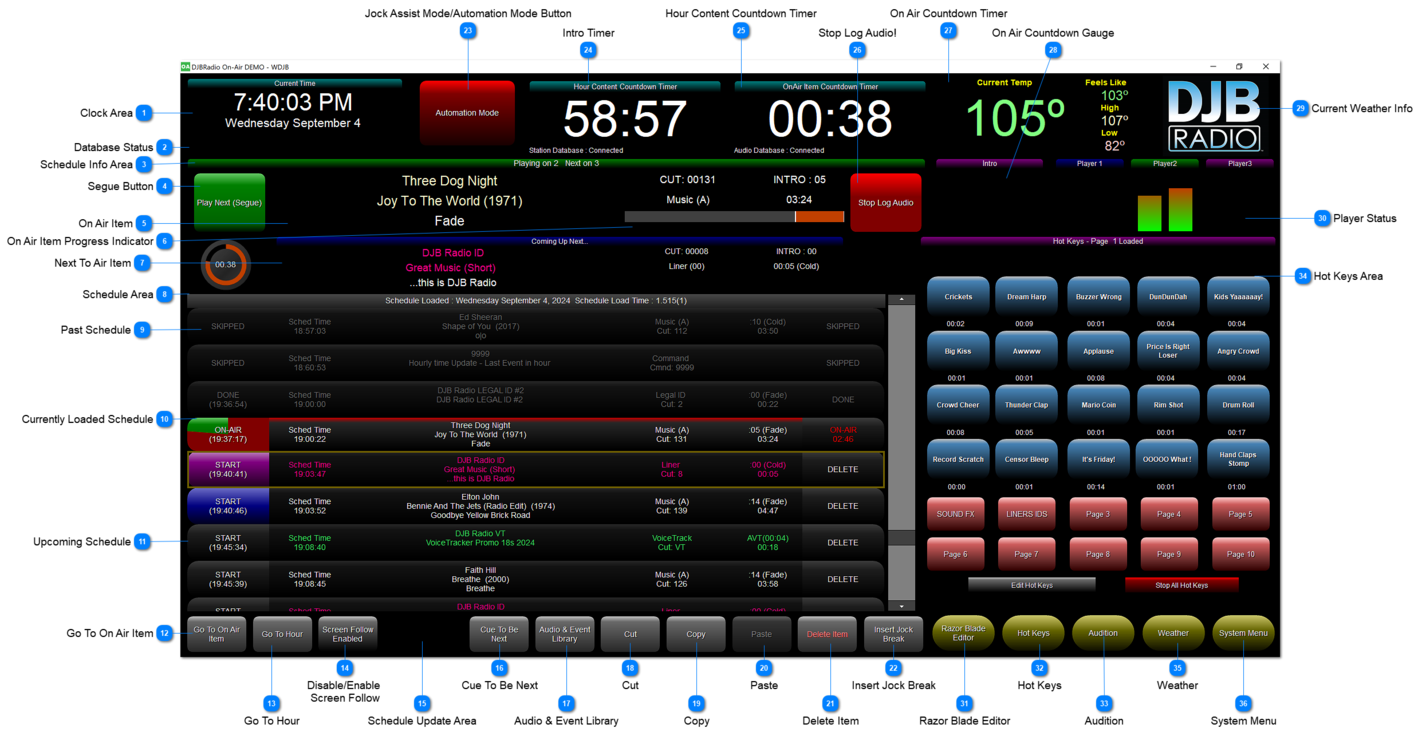The image size is (1422, 736).
Task: Click Go To Hour button
Action: click(282, 634)
